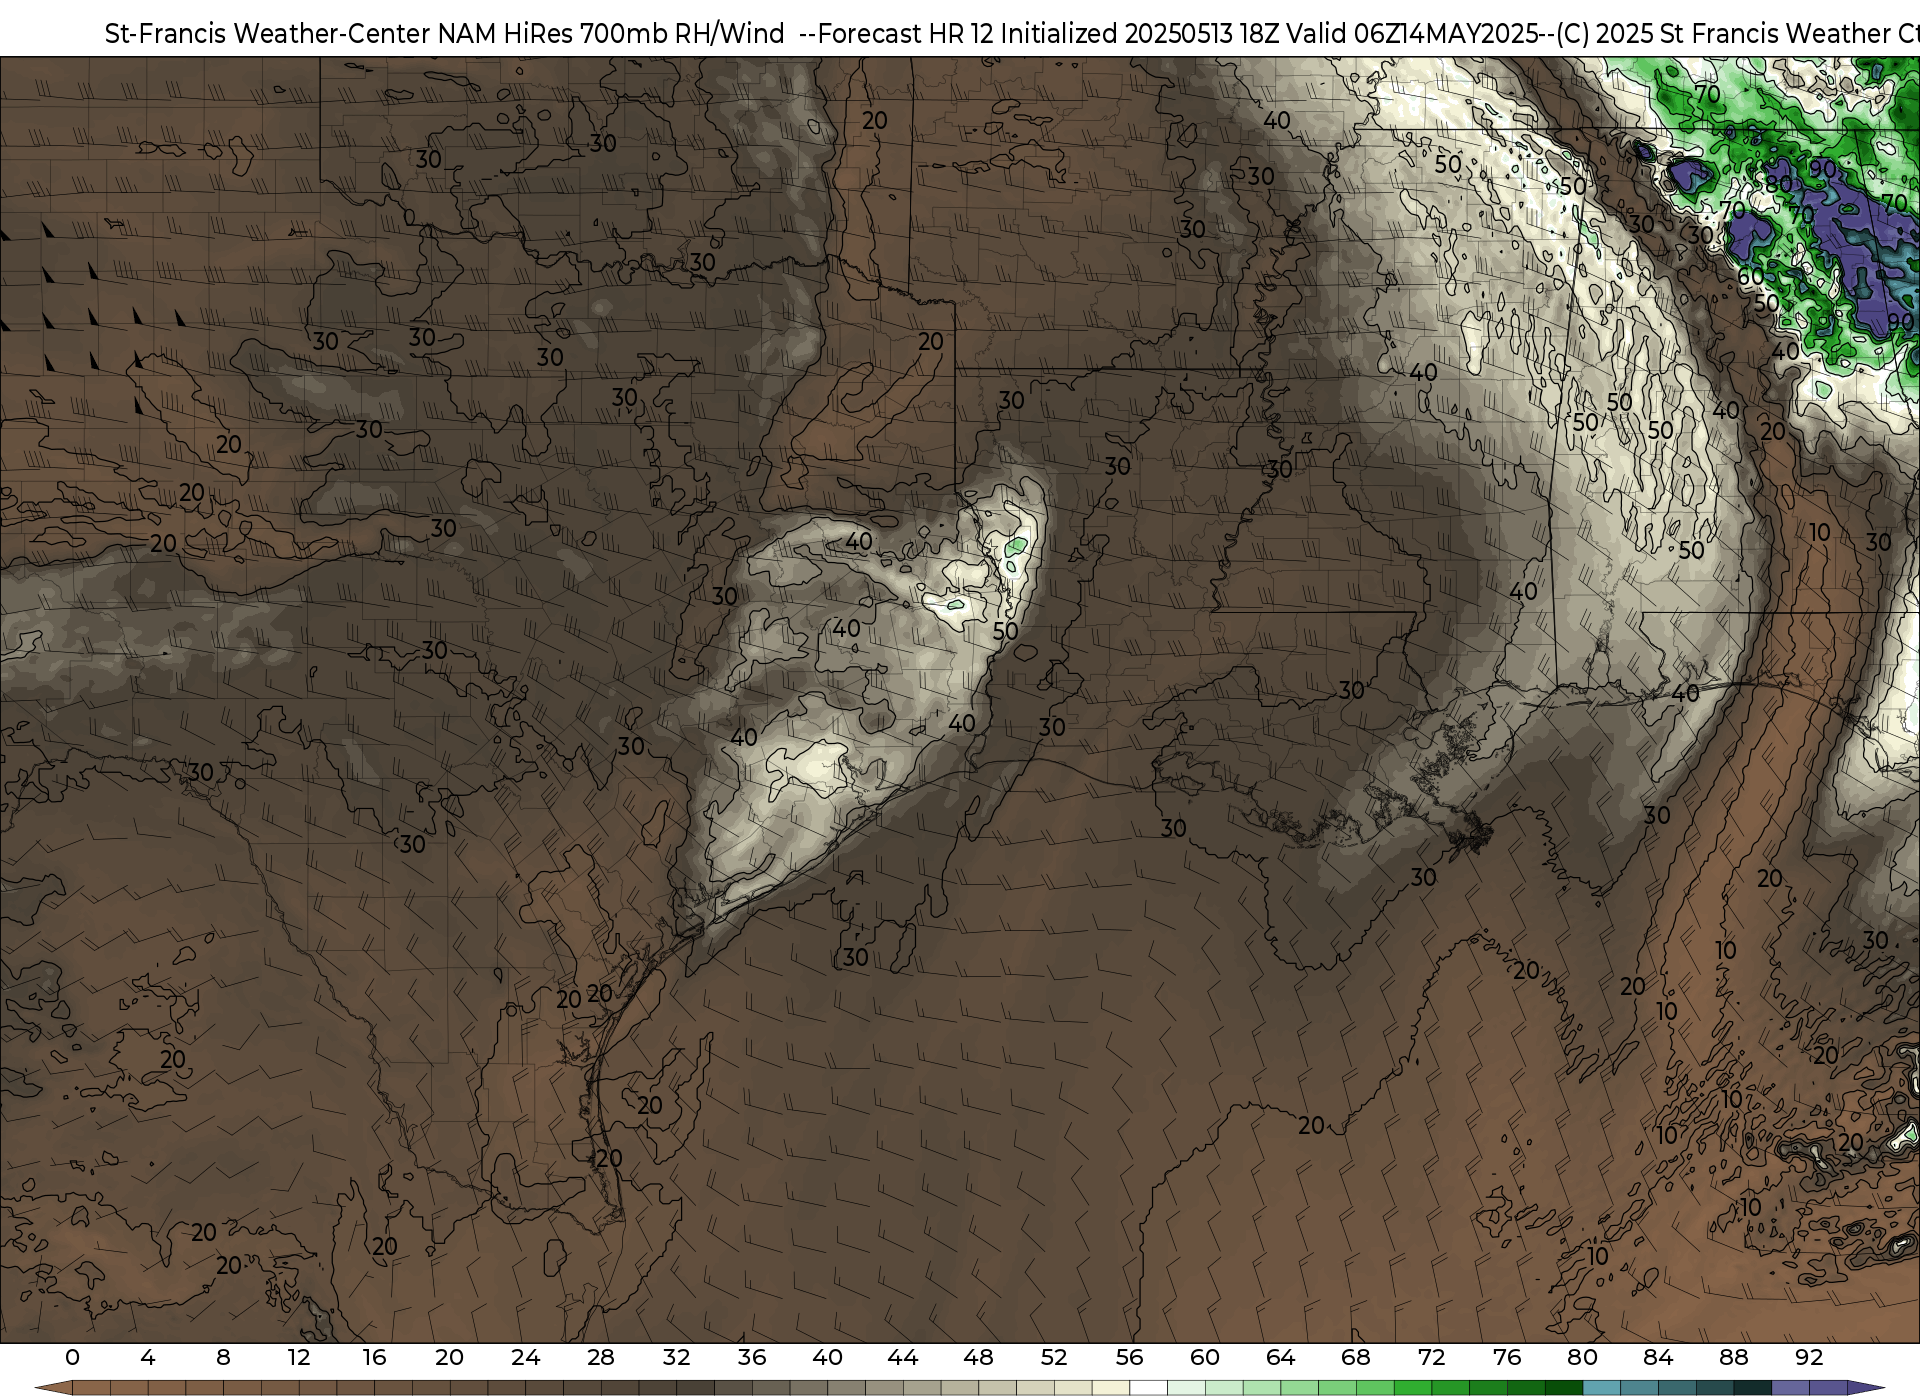Click the '8' color bar label
The image size is (1920, 1400).
[x=223, y=1358]
